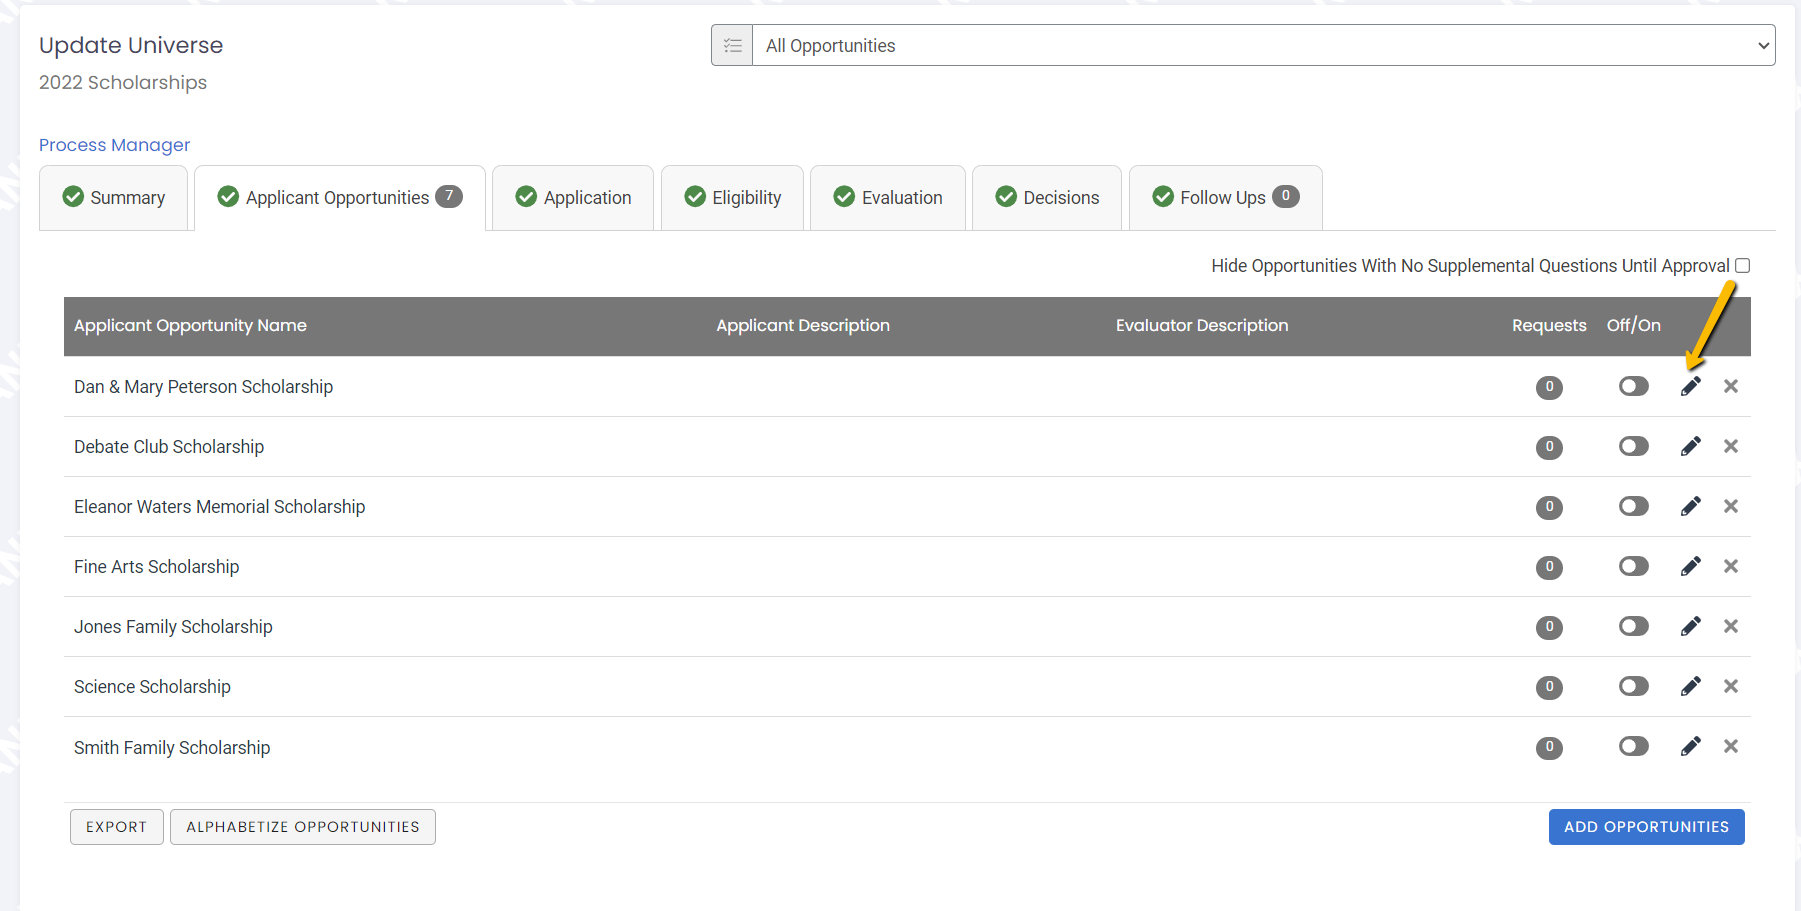Image resolution: width=1801 pixels, height=911 pixels.
Task: Delete the Debate Club Scholarship row
Action: click(x=1731, y=446)
